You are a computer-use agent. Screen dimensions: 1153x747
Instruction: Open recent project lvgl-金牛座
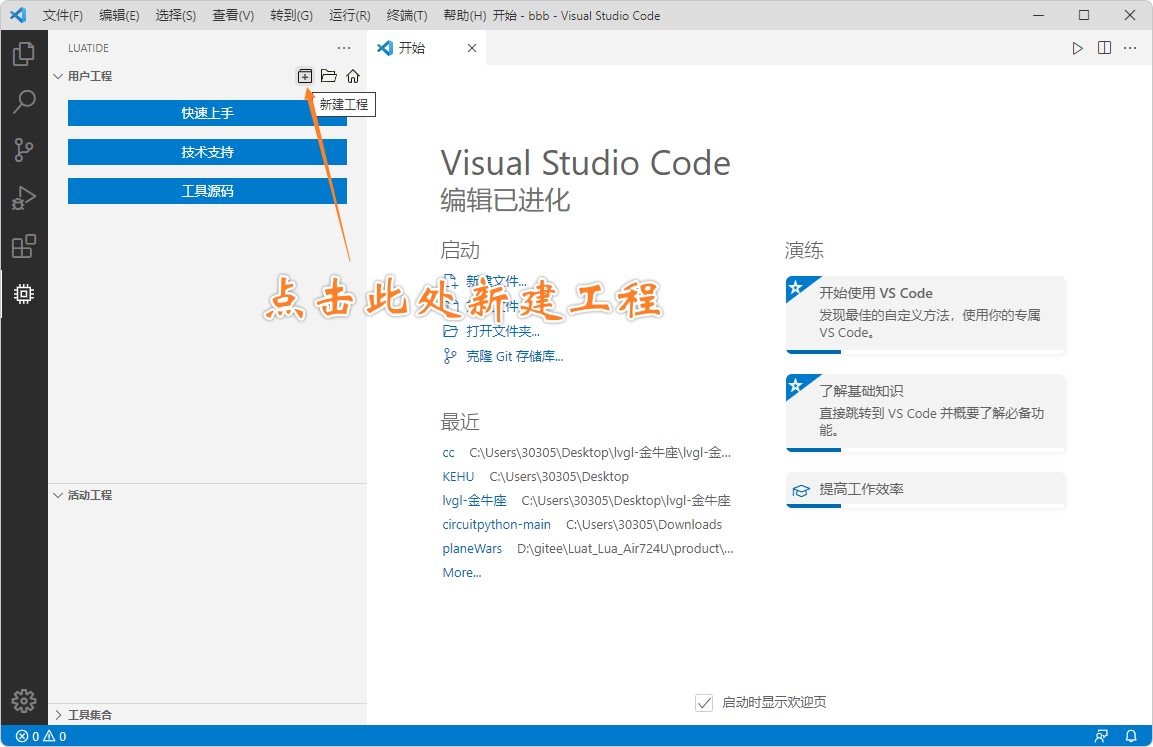click(x=474, y=501)
